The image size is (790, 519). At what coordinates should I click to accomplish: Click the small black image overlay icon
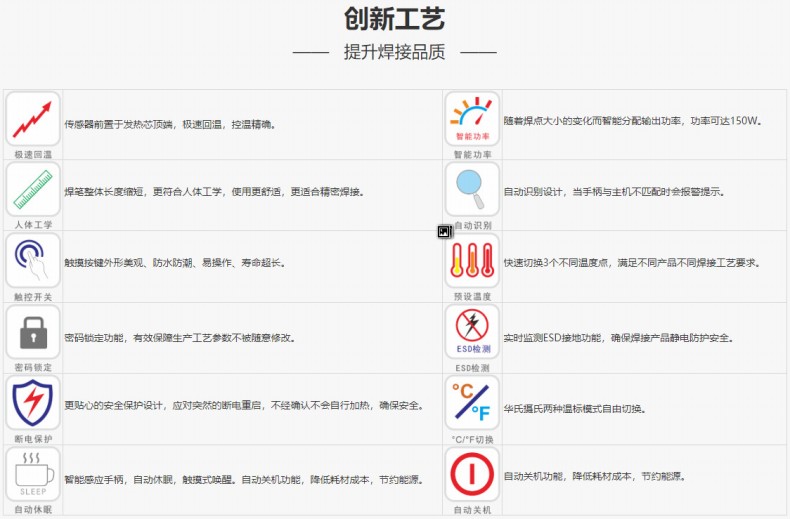pyautogui.click(x=445, y=232)
